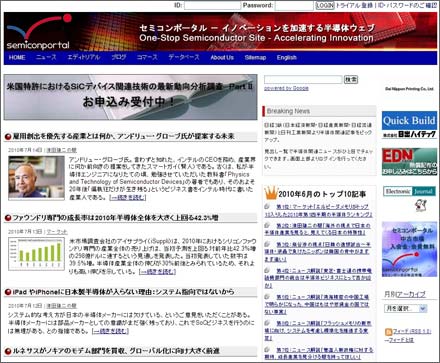
Task: Click the semiconportal logo
Action: (38, 32)
